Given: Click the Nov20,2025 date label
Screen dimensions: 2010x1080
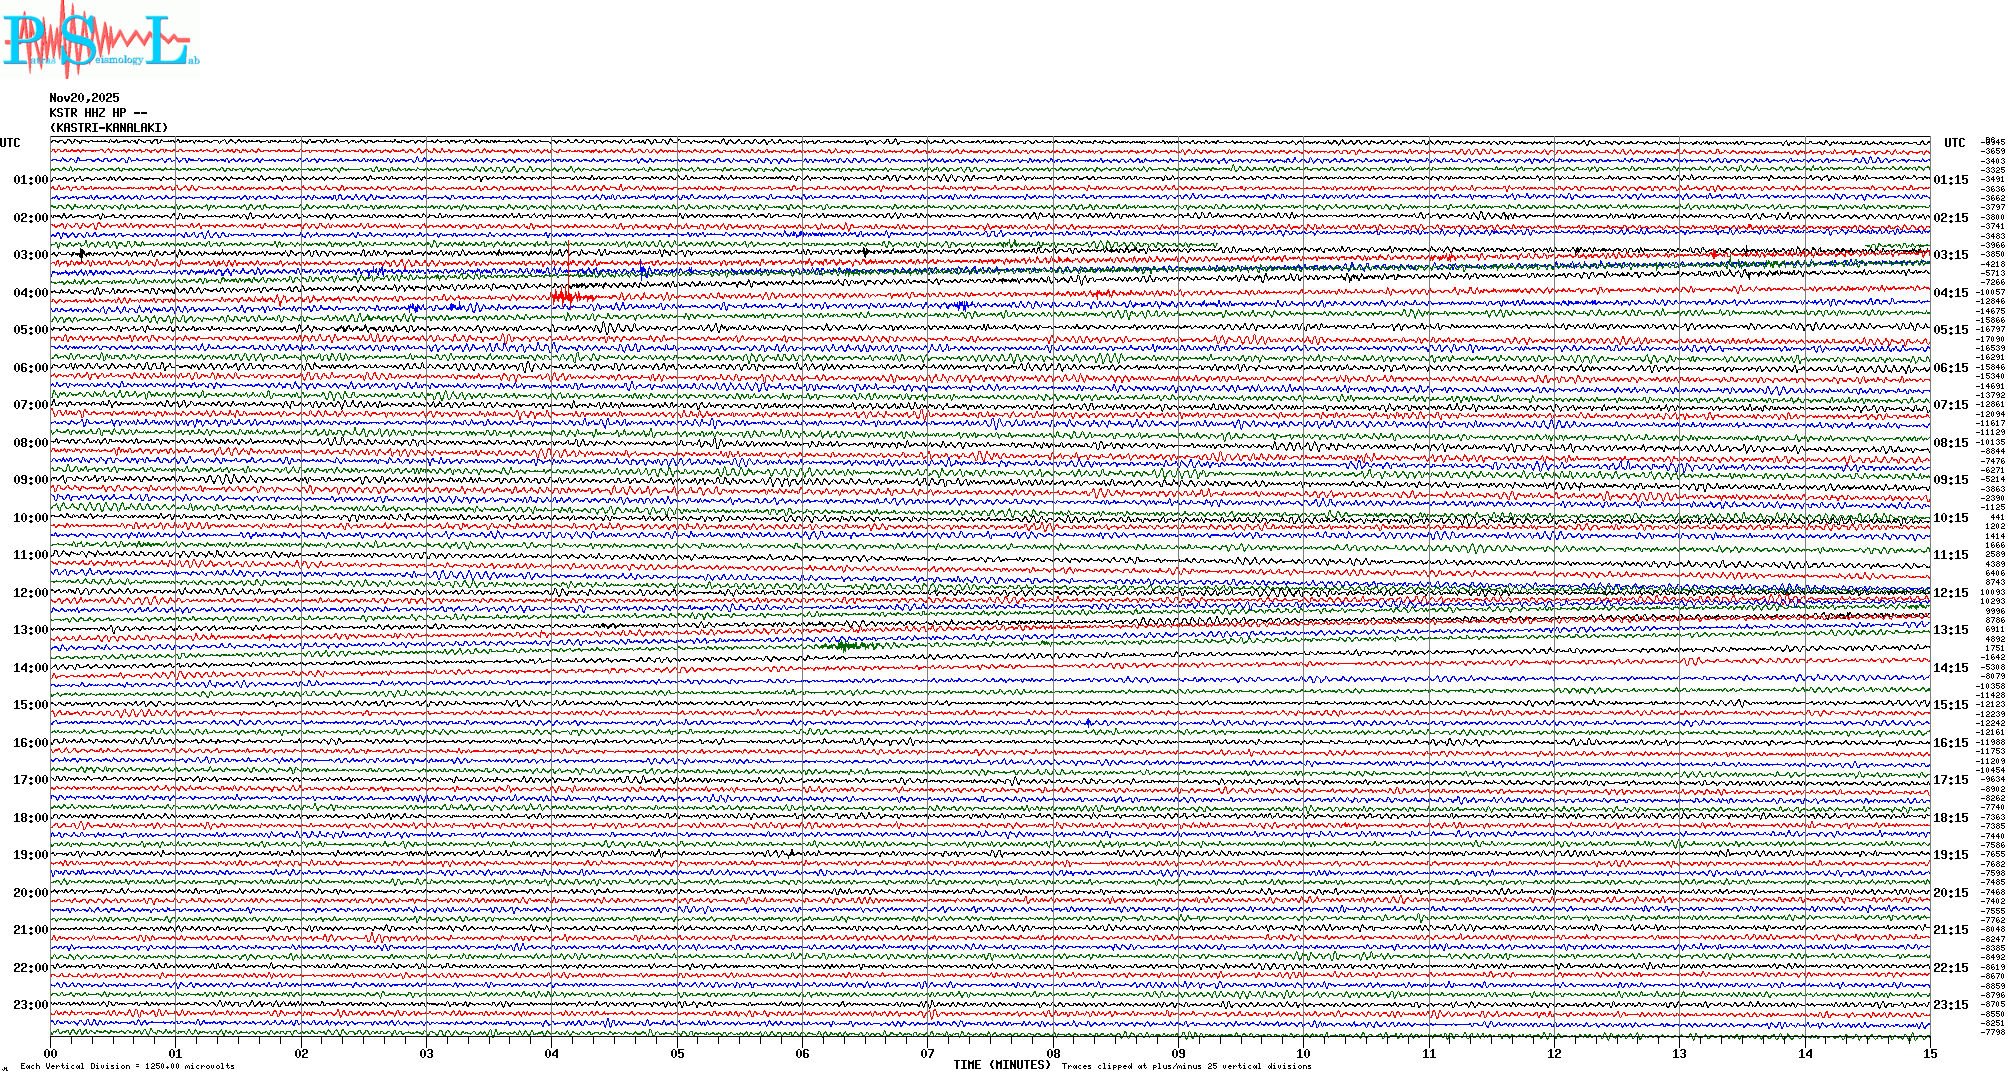Looking at the screenshot, I should [x=84, y=98].
